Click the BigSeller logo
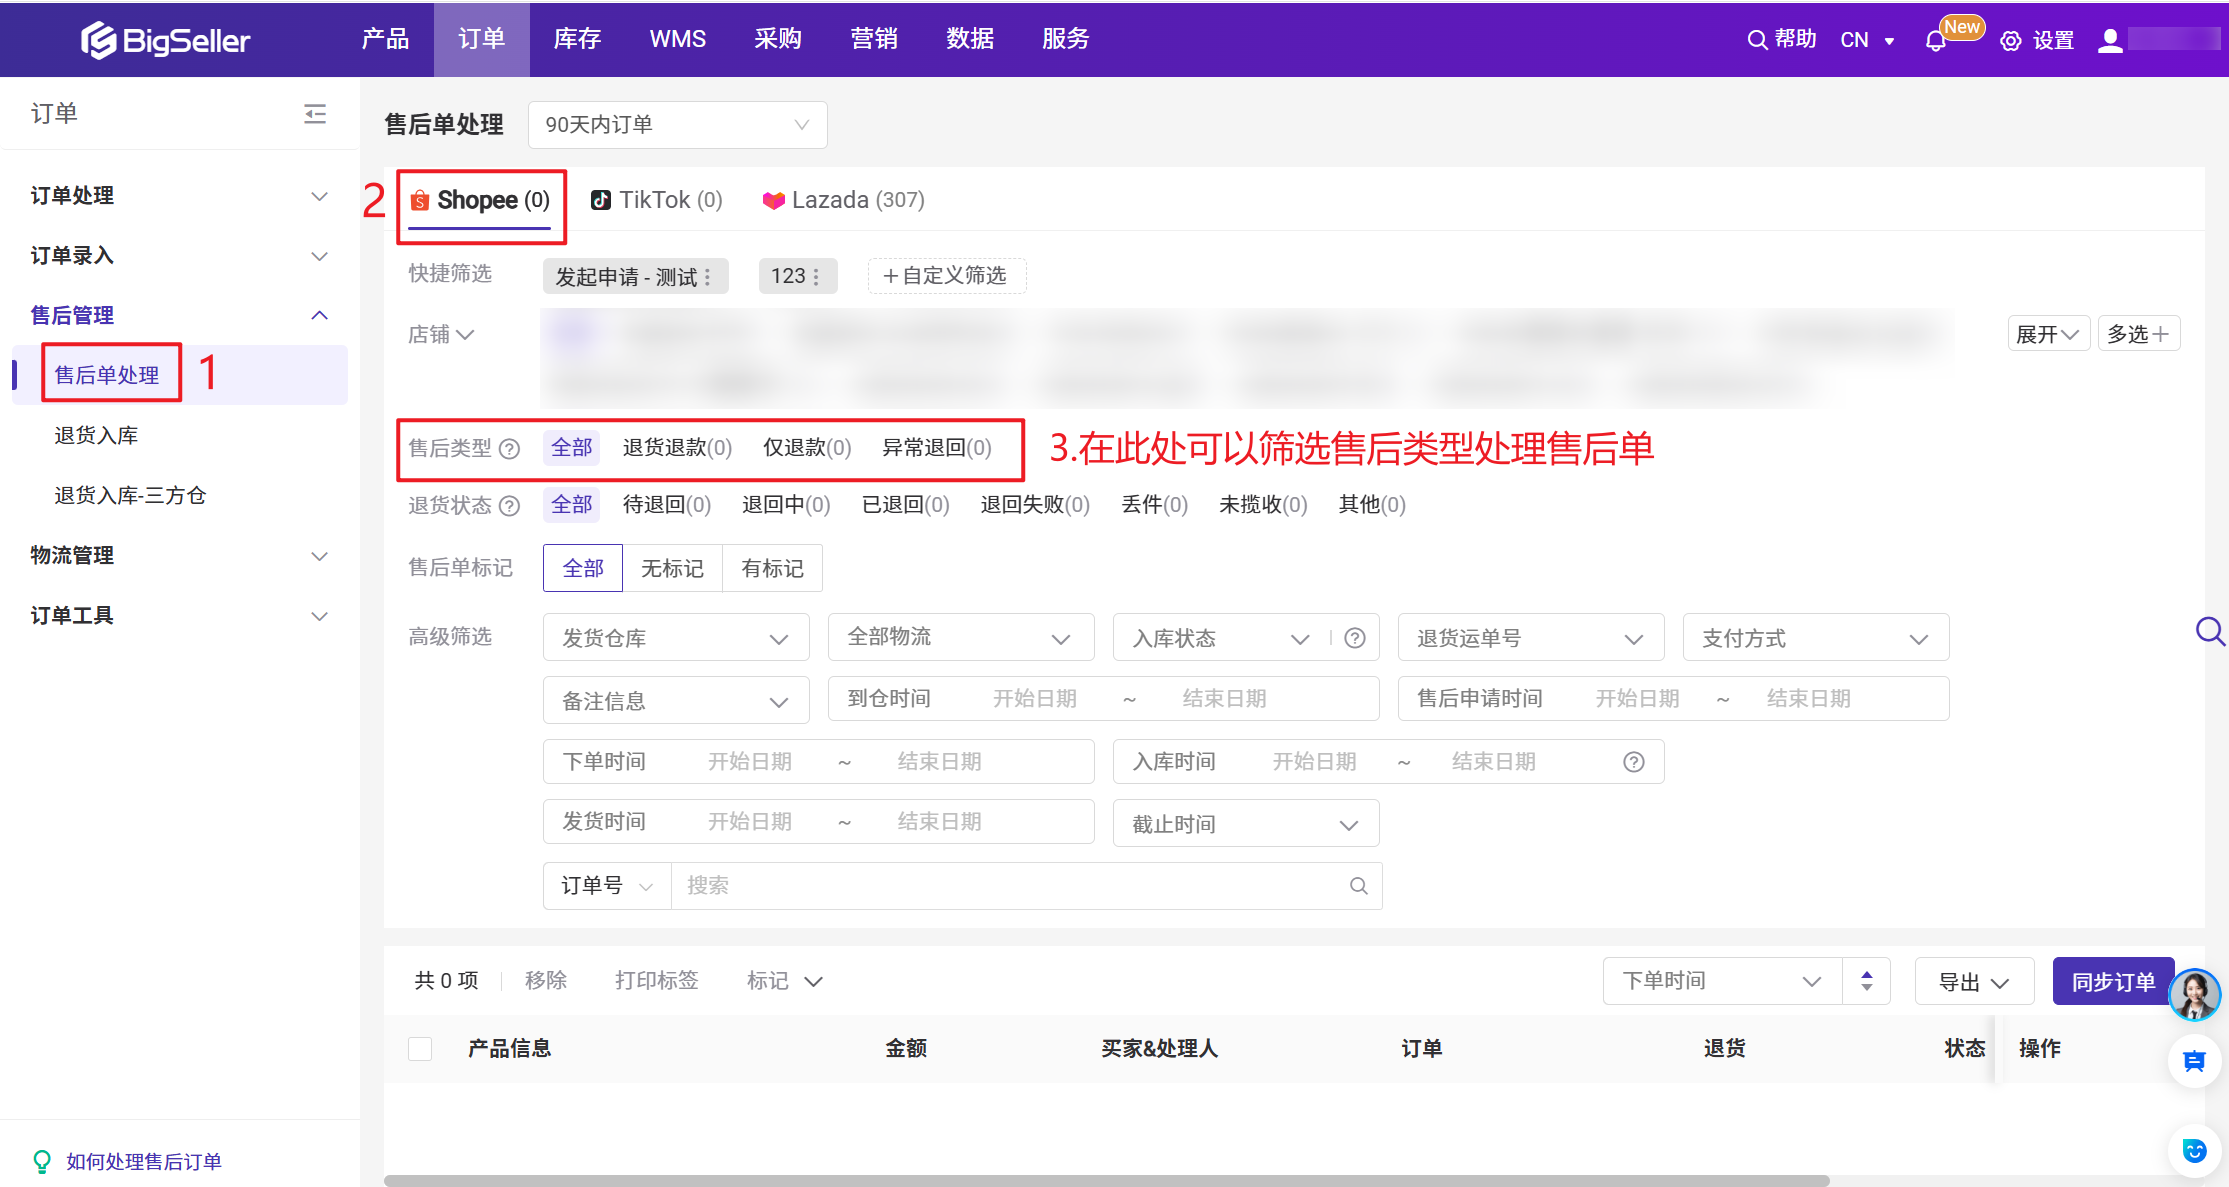The image size is (2229, 1187). [x=165, y=40]
